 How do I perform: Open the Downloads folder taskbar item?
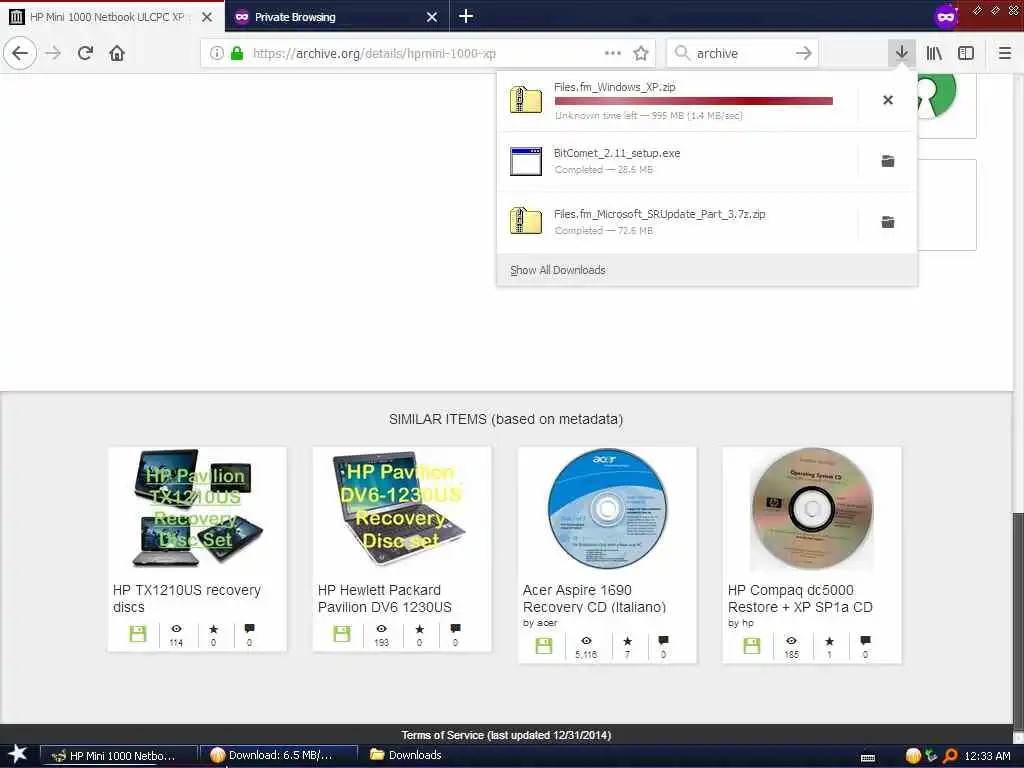pyautogui.click(x=406, y=755)
